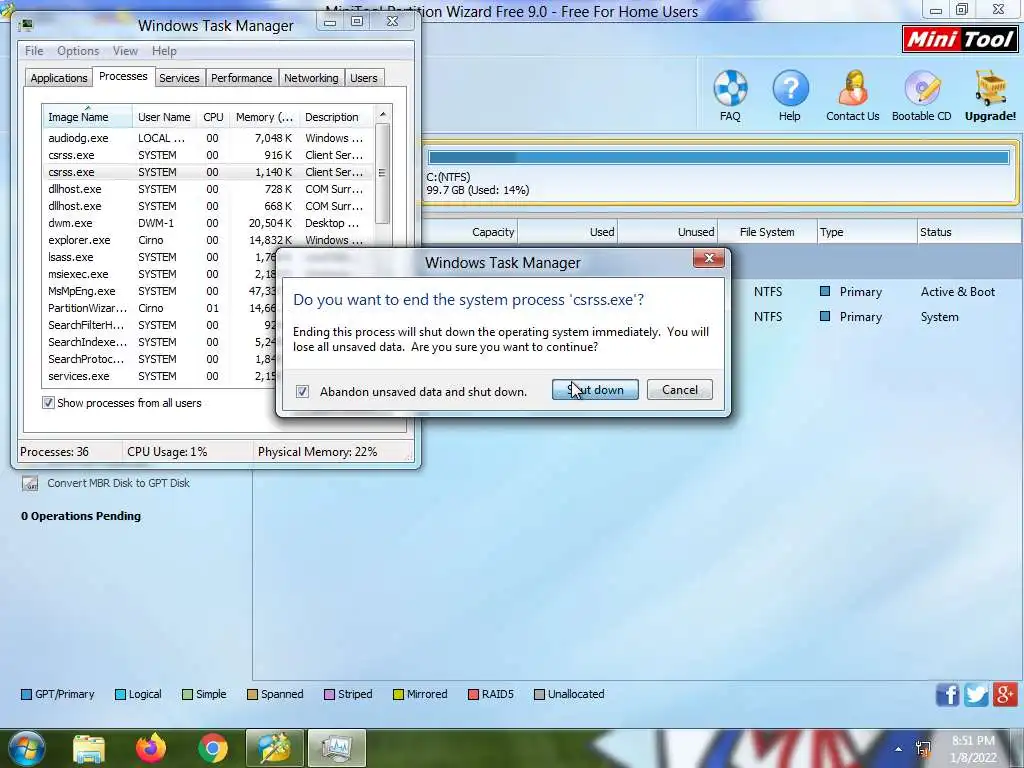This screenshot has height=768, width=1024.
Task: Sort processes by CPU column
Action: click(x=213, y=117)
